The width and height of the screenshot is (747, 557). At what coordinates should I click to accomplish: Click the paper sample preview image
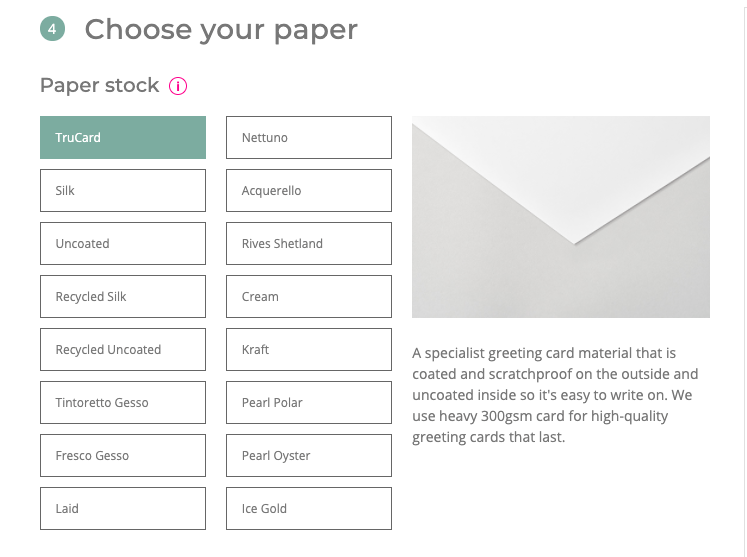(x=561, y=217)
